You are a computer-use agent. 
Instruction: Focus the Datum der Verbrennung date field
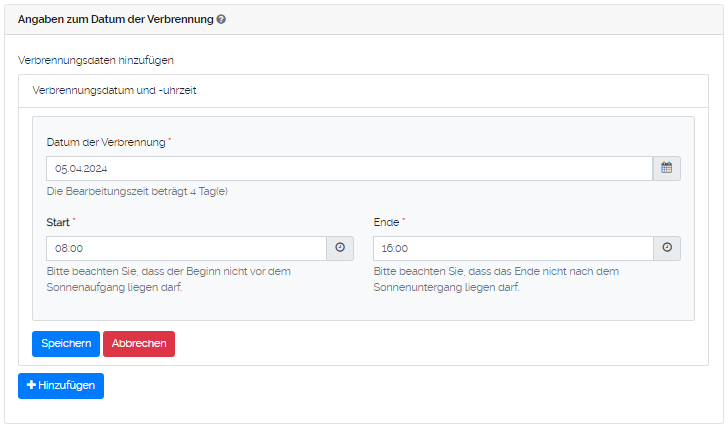coord(349,168)
